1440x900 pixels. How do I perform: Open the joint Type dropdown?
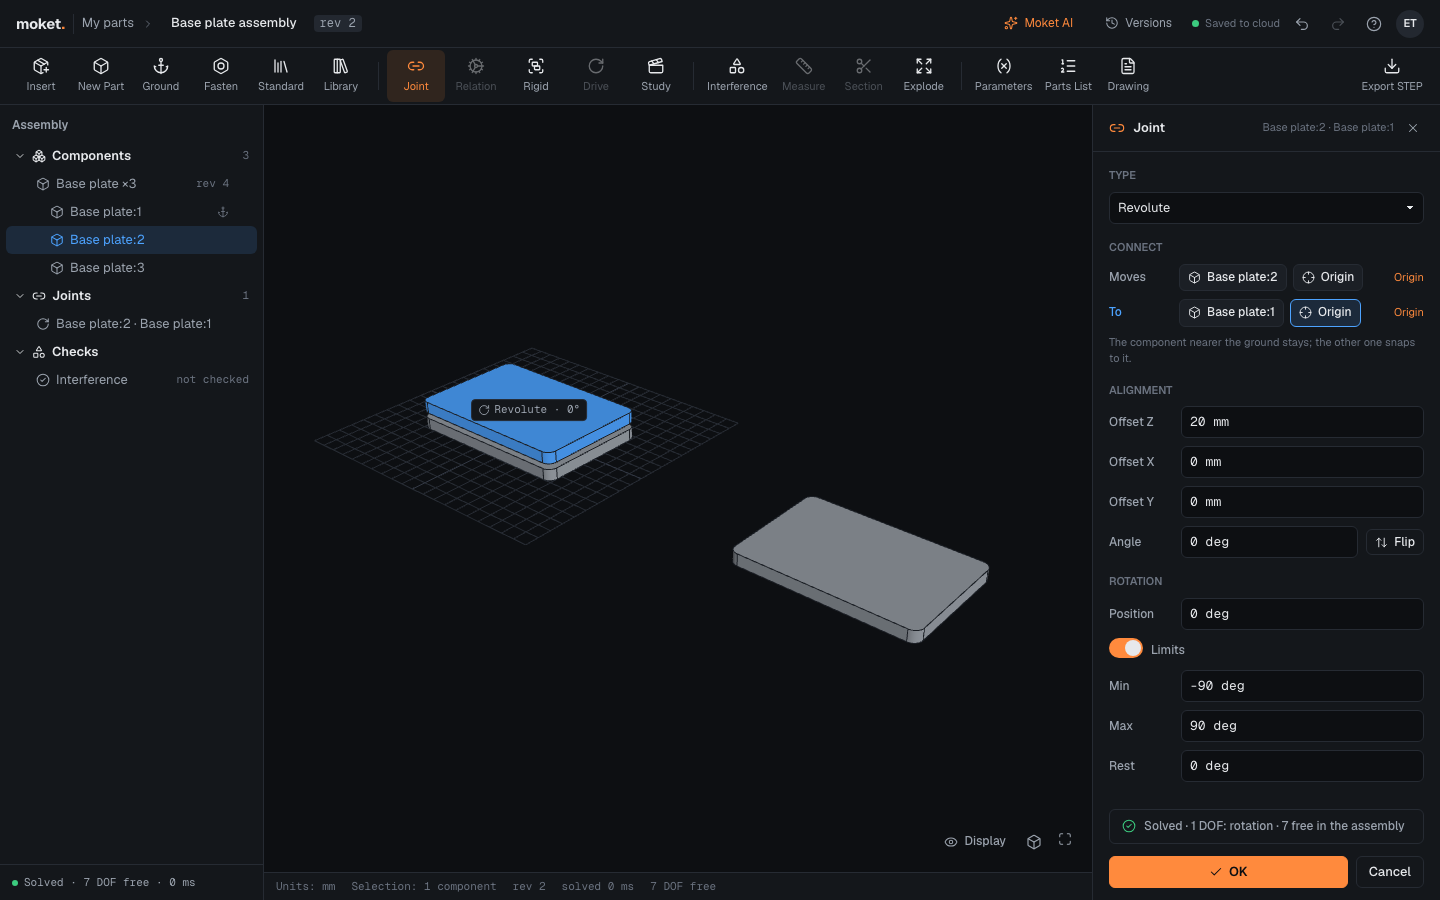[1266, 208]
